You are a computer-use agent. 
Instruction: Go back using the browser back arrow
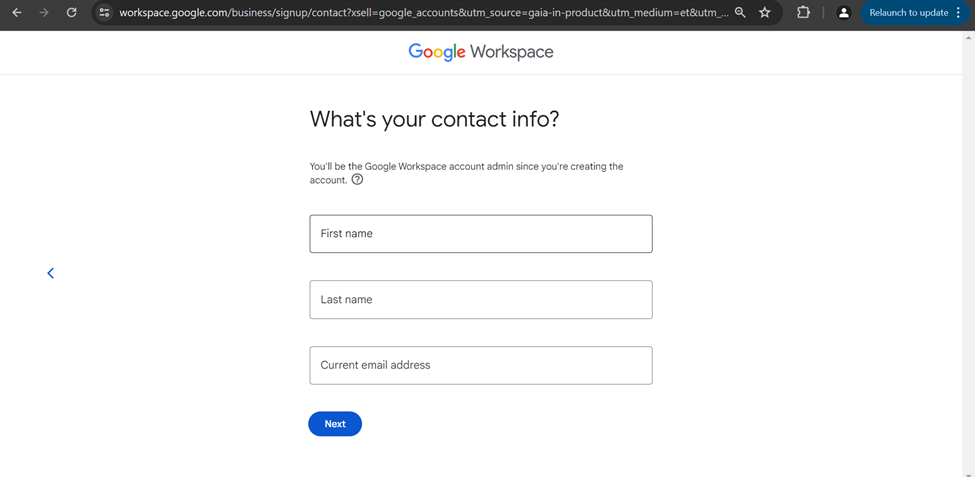pyautogui.click(x=17, y=12)
